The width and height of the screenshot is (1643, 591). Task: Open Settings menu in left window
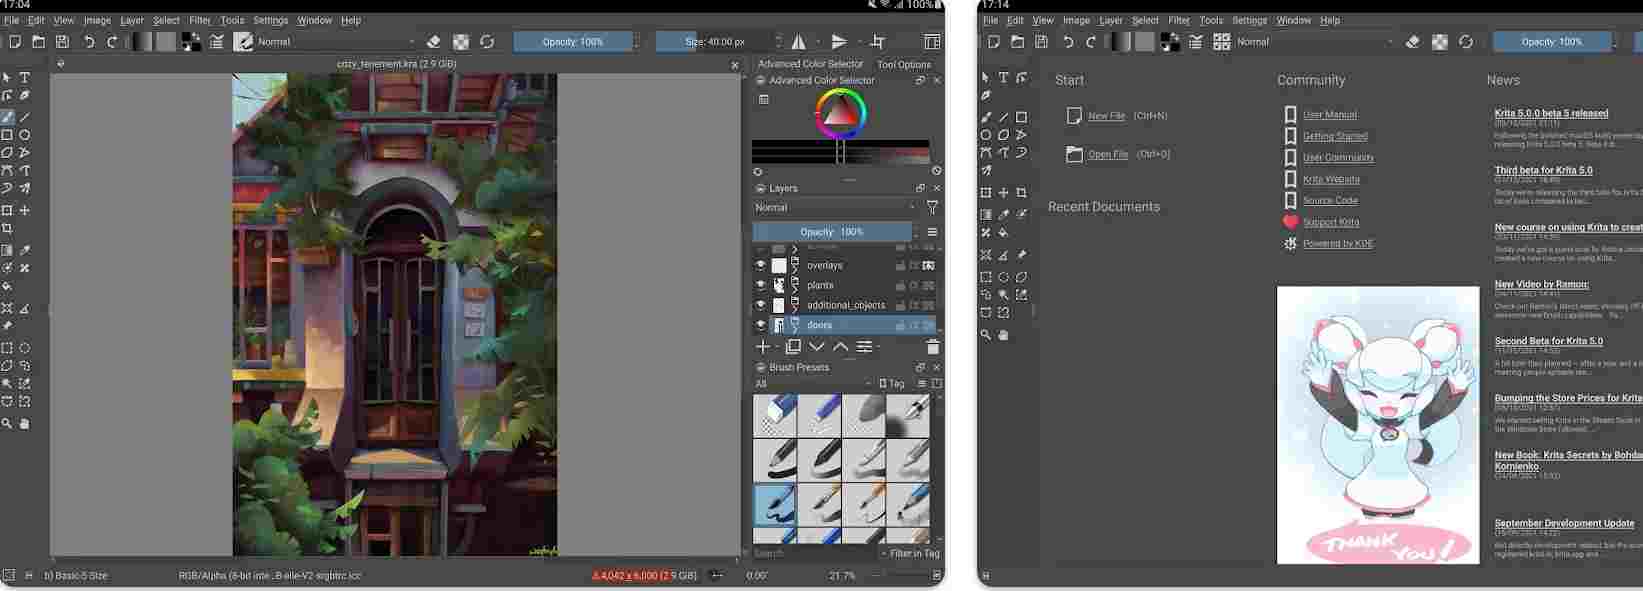(x=270, y=20)
